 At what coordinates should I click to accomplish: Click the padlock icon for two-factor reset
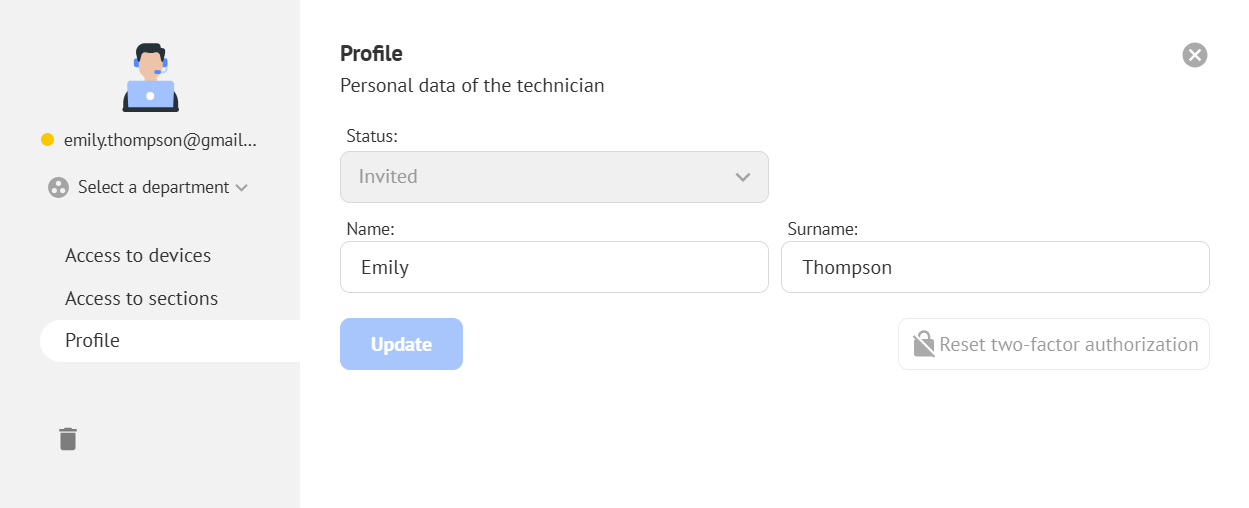pos(924,344)
